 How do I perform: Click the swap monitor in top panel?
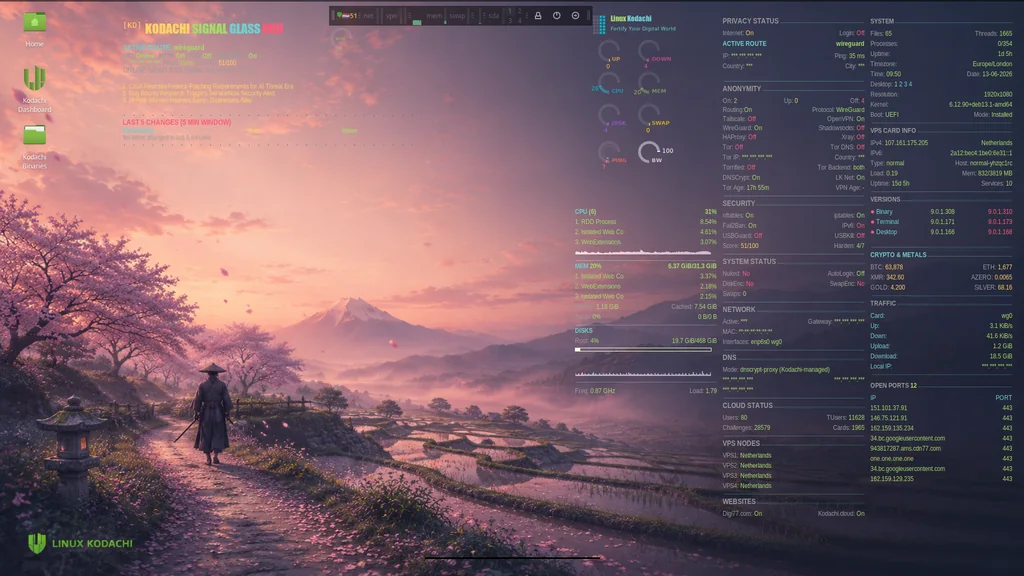click(457, 16)
